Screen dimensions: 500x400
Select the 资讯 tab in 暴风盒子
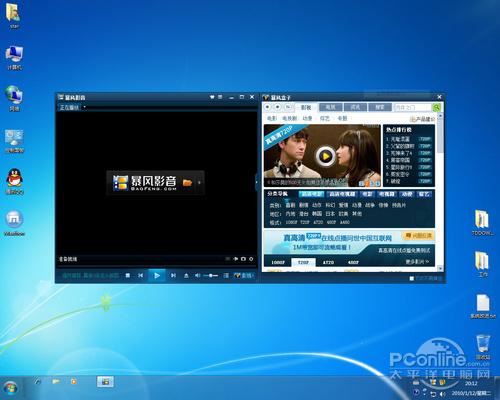point(355,107)
